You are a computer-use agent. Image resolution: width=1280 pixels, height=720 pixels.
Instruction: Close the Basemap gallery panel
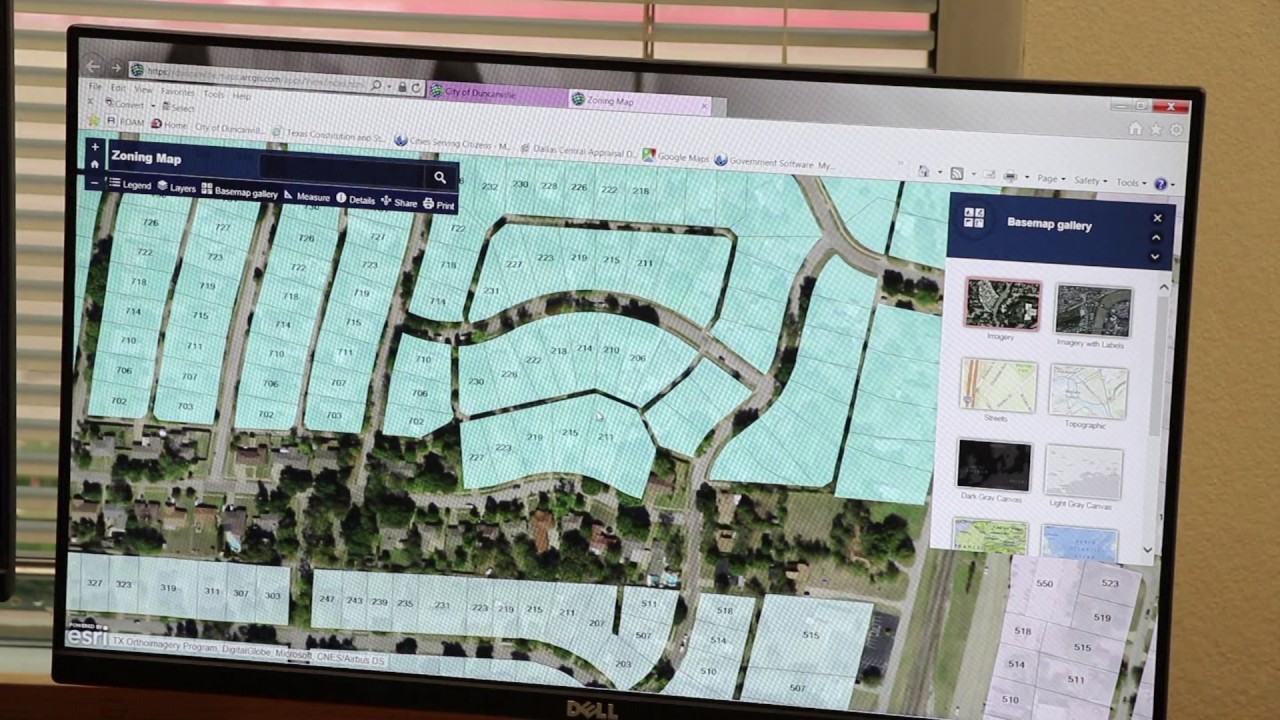click(1158, 218)
